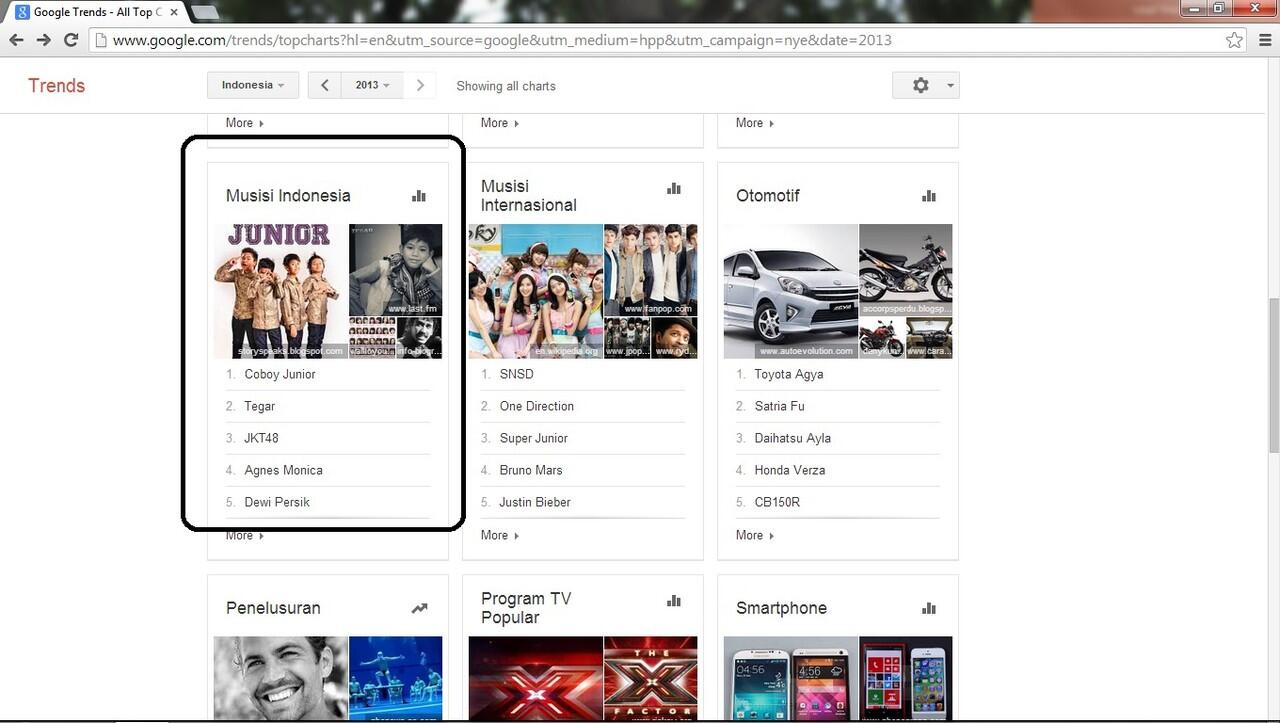Reload the page with the refresh icon
The width and height of the screenshot is (1280, 723).
click(x=71, y=40)
